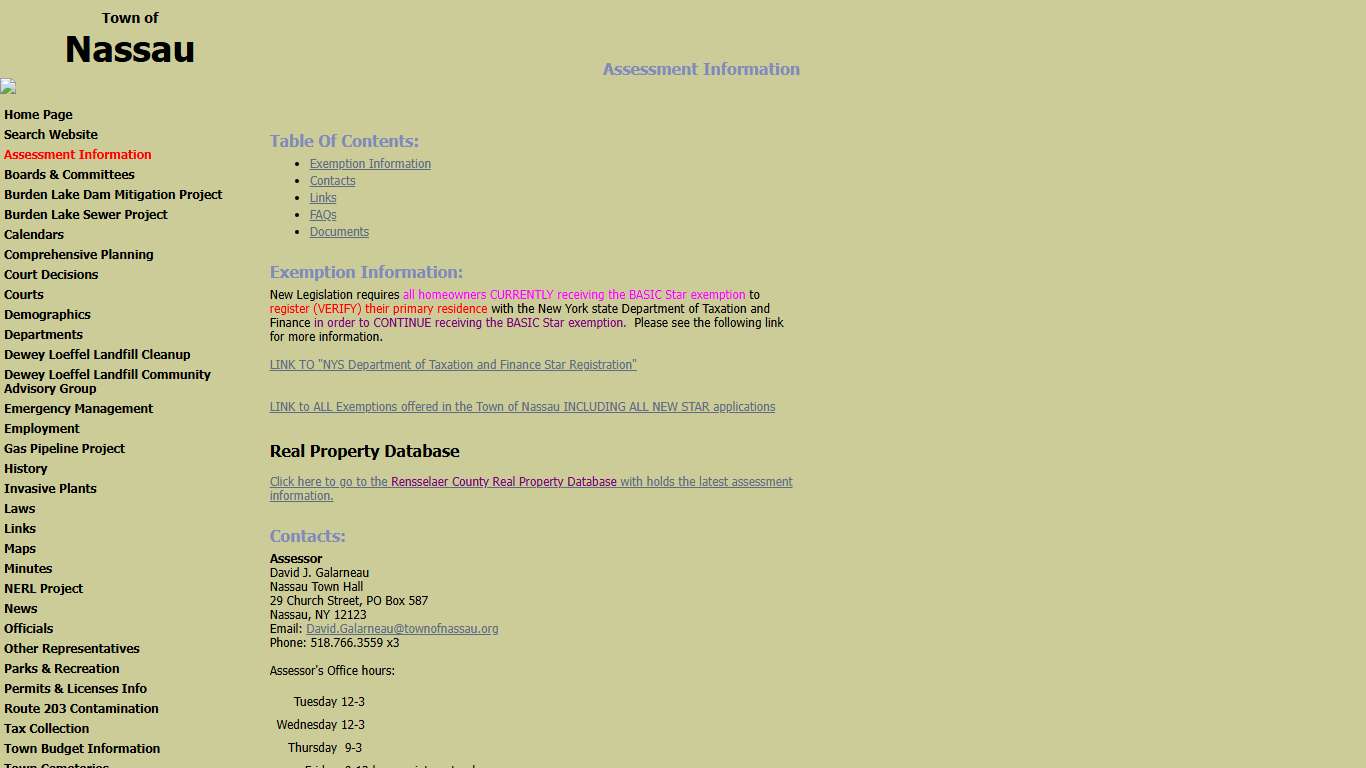Click the NYS Star Registration link

pyautogui.click(x=453, y=364)
